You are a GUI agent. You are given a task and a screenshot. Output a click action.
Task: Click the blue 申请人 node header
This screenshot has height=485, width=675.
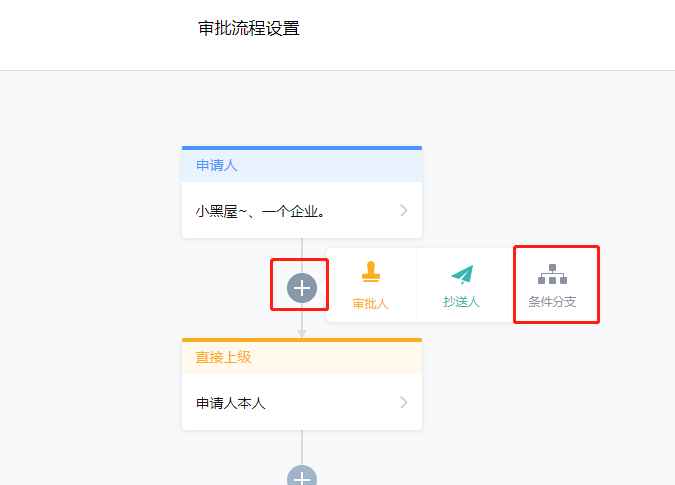[302, 166]
